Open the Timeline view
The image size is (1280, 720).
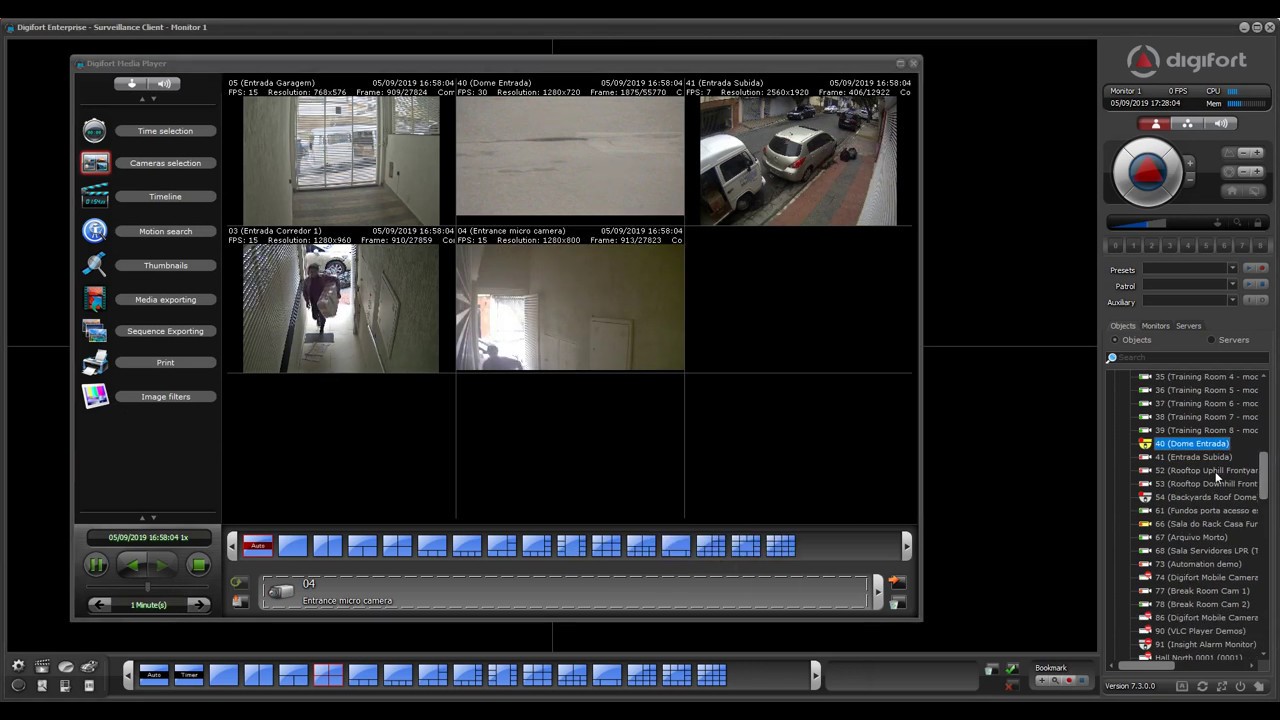tap(165, 197)
